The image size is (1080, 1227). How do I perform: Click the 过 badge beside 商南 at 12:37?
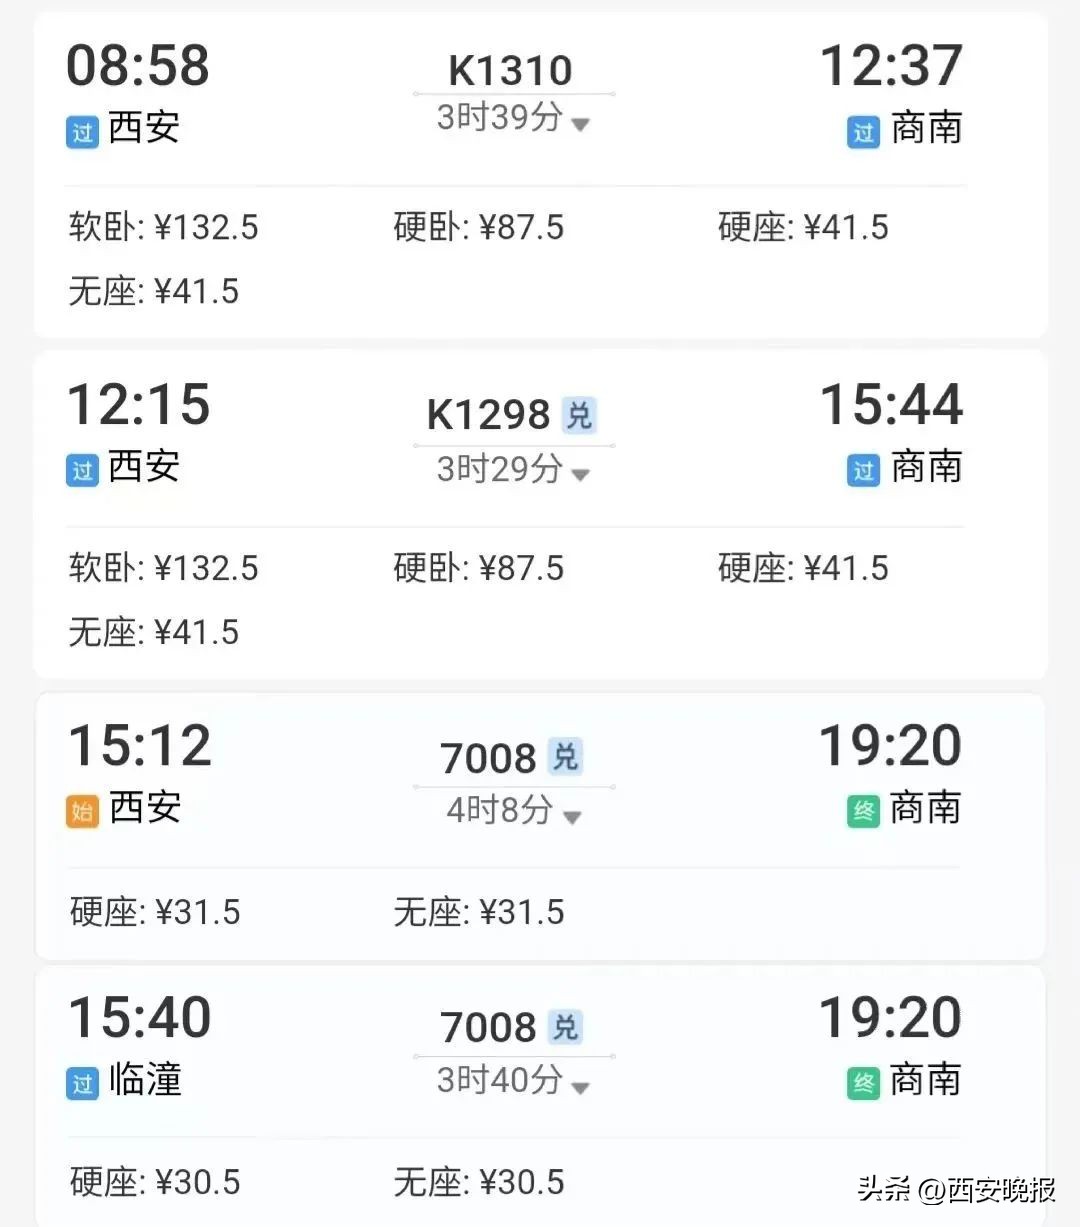pos(863,132)
